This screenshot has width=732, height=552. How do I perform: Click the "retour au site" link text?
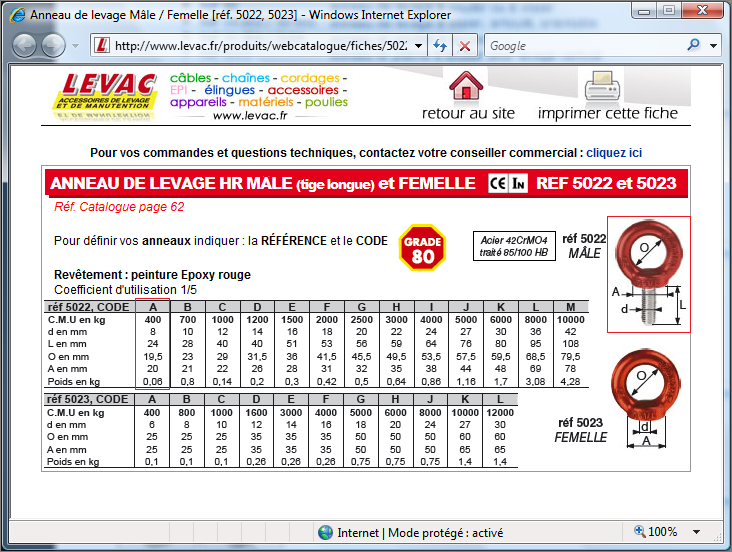tap(468, 113)
